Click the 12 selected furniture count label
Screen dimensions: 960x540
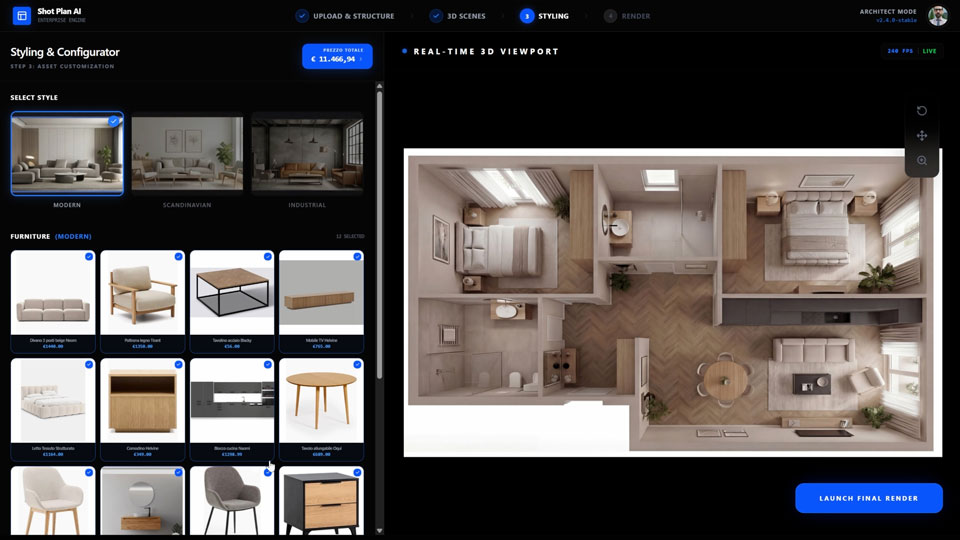[x=350, y=237]
